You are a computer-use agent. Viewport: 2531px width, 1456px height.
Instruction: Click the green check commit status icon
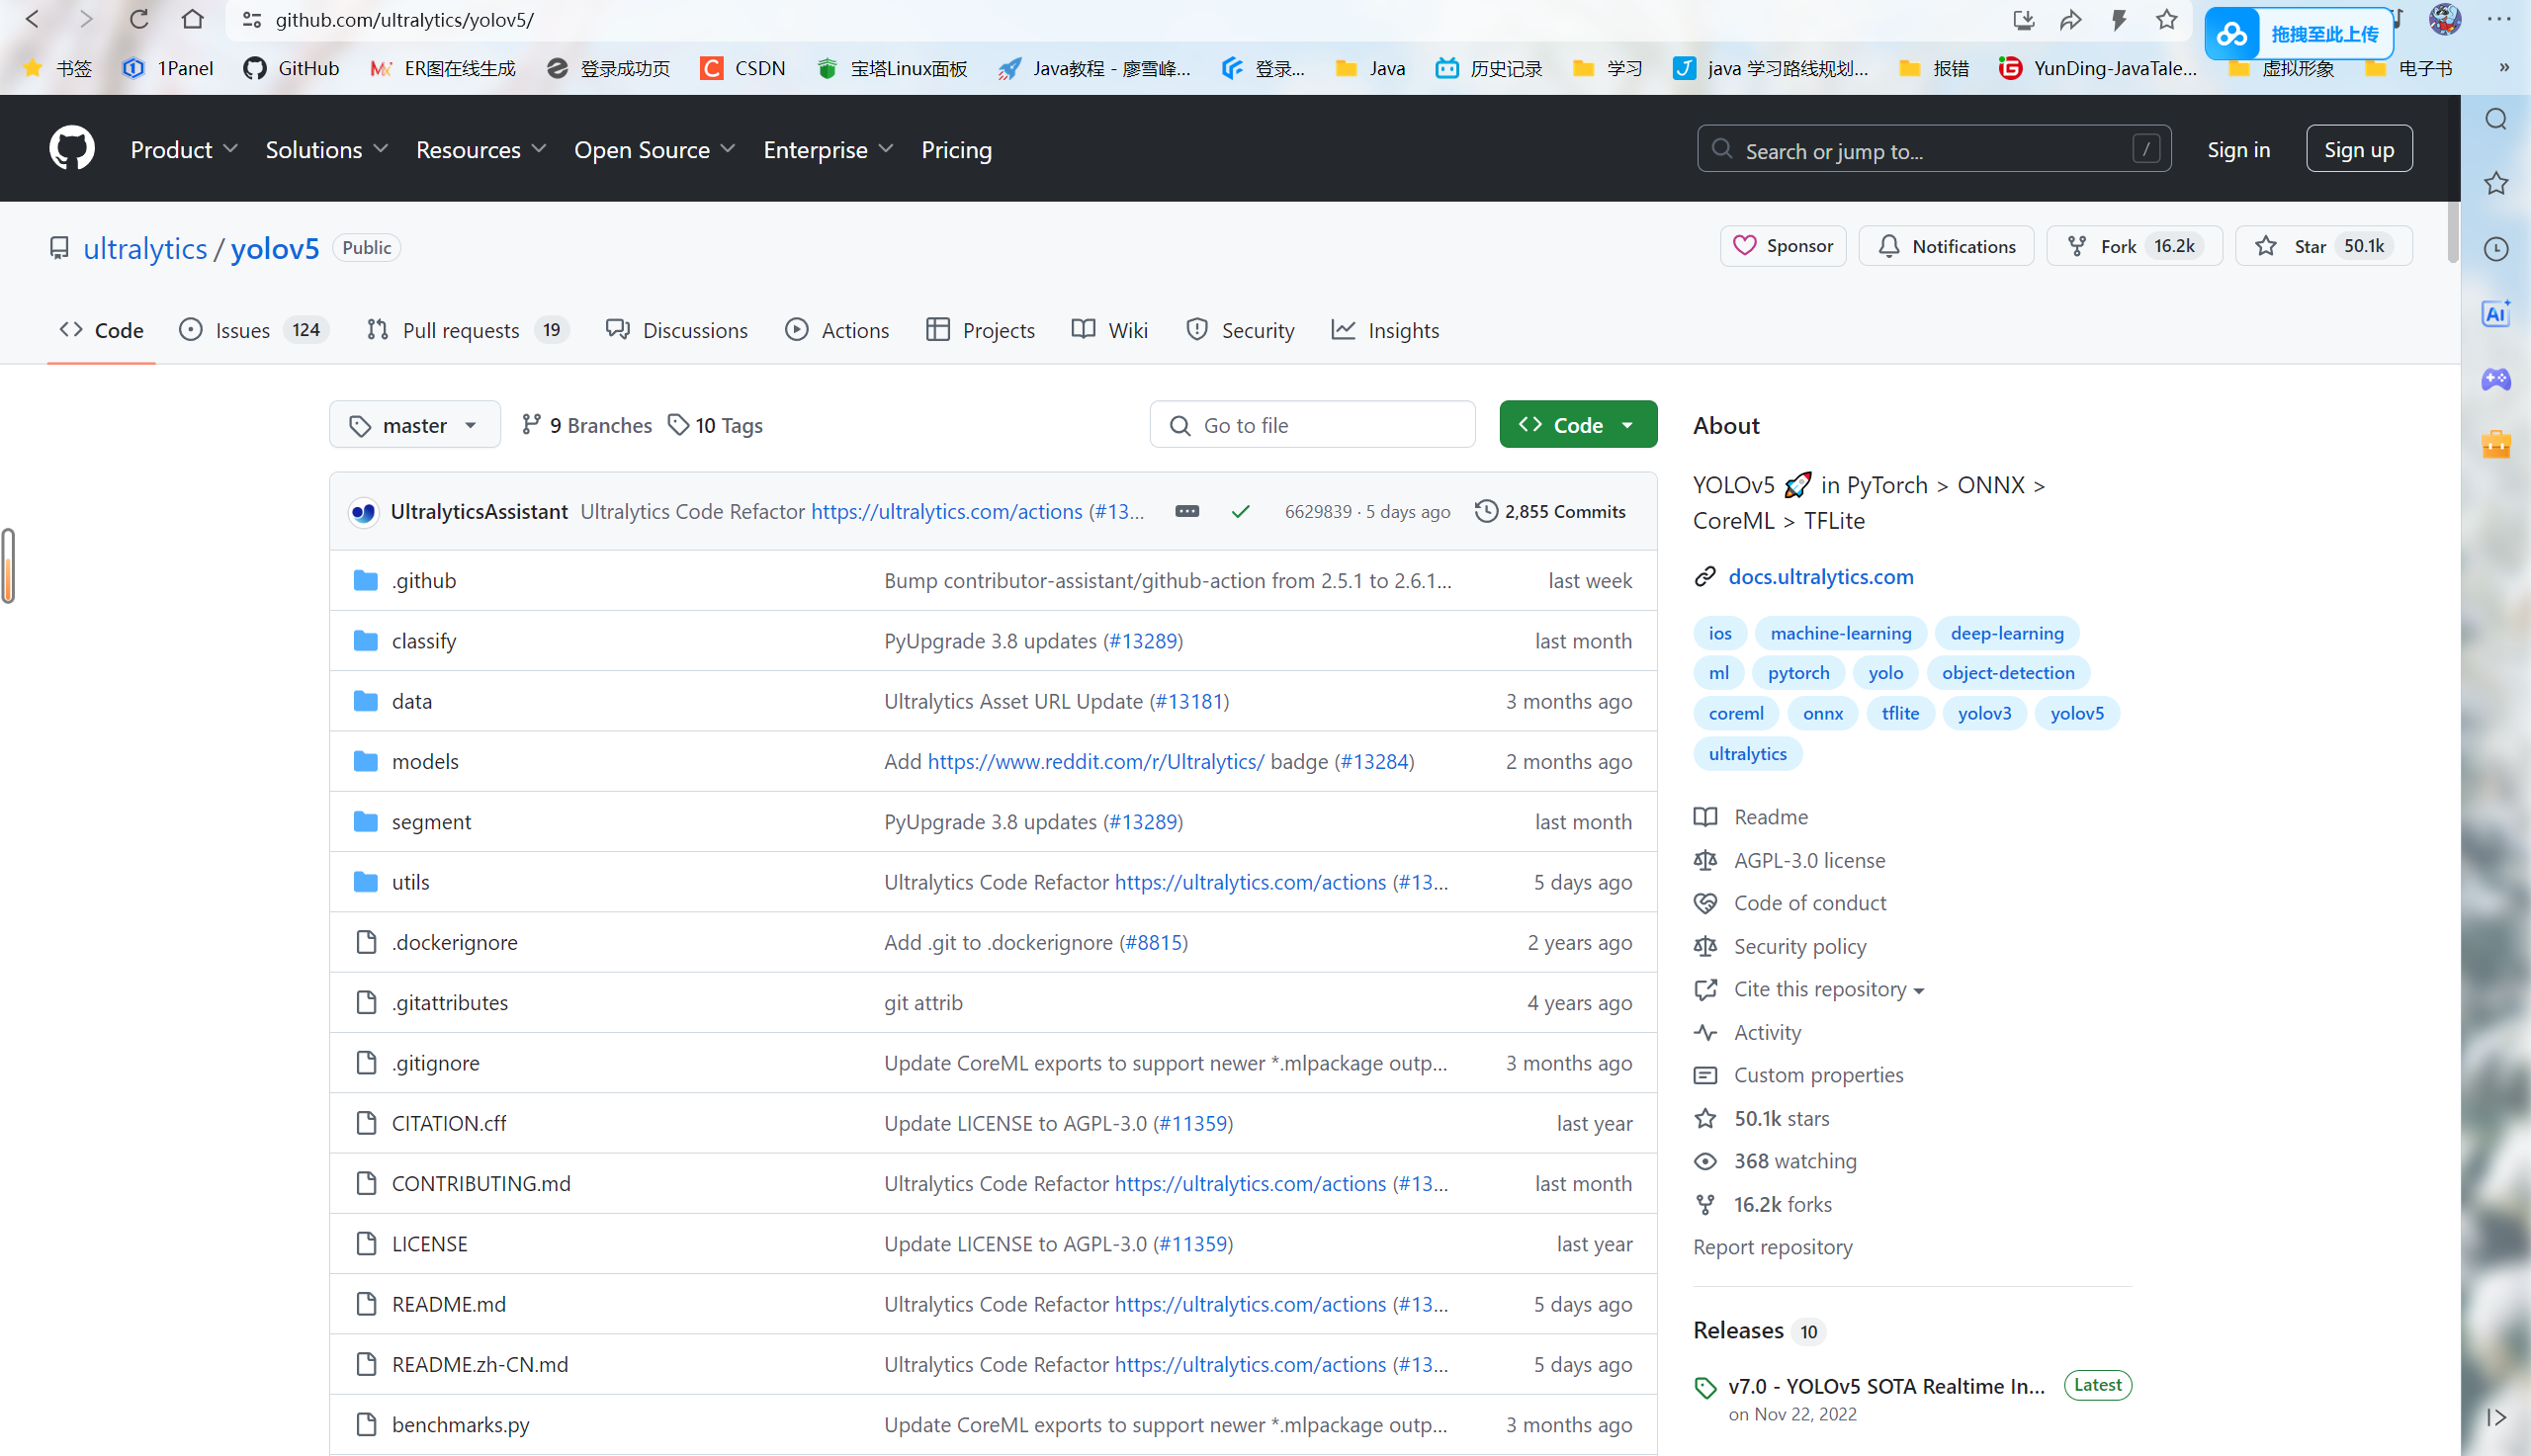tap(1240, 511)
